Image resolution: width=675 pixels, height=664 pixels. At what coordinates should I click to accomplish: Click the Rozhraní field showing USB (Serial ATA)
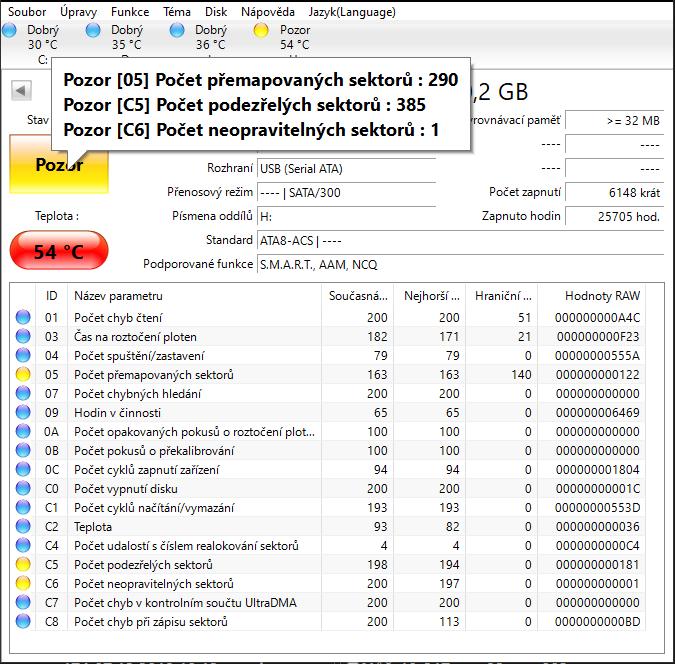click(x=346, y=167)
